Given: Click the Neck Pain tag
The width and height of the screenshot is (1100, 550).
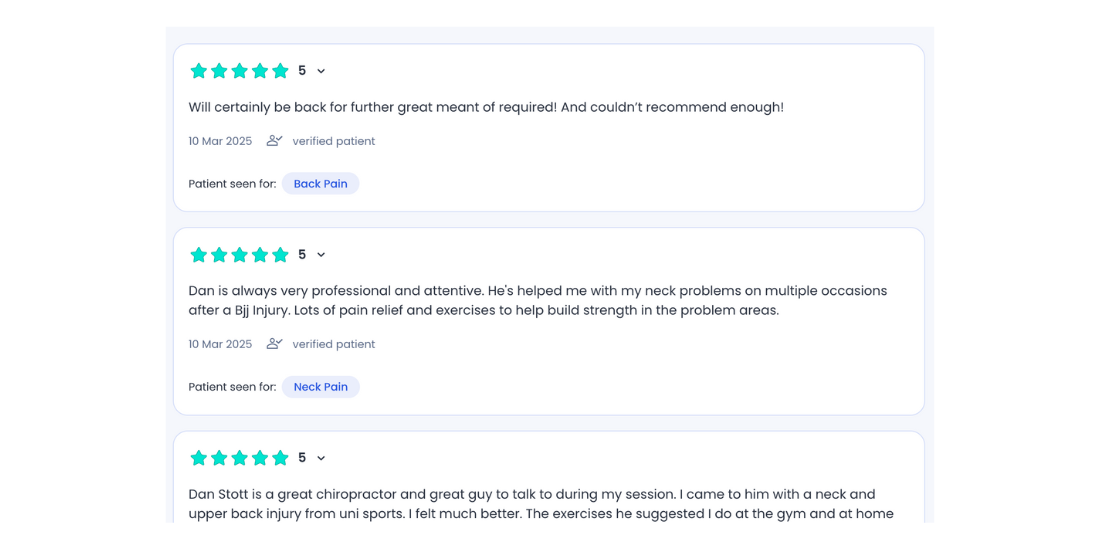Looking at the screenshot, I should [321, 387].
